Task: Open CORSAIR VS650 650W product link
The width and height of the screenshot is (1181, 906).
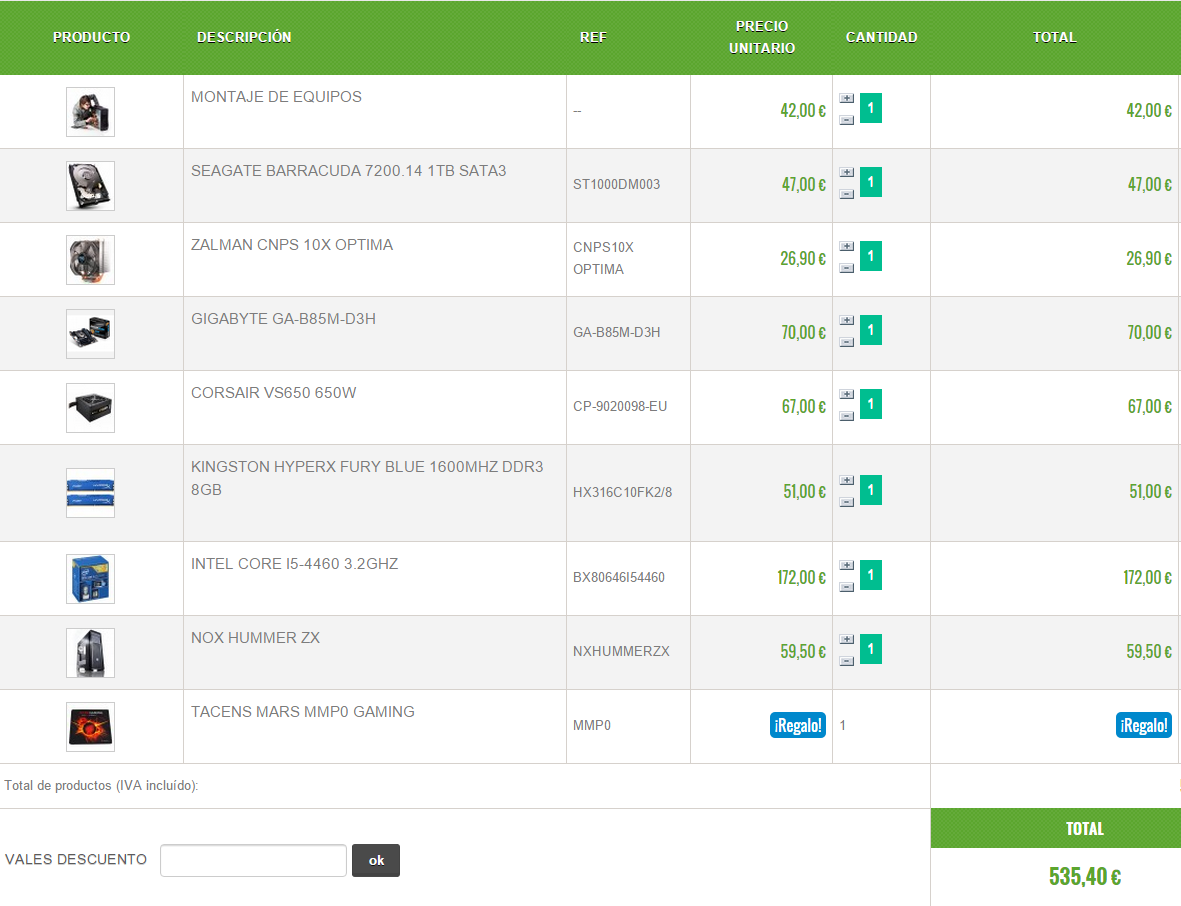Action: [x=273, y=392]
